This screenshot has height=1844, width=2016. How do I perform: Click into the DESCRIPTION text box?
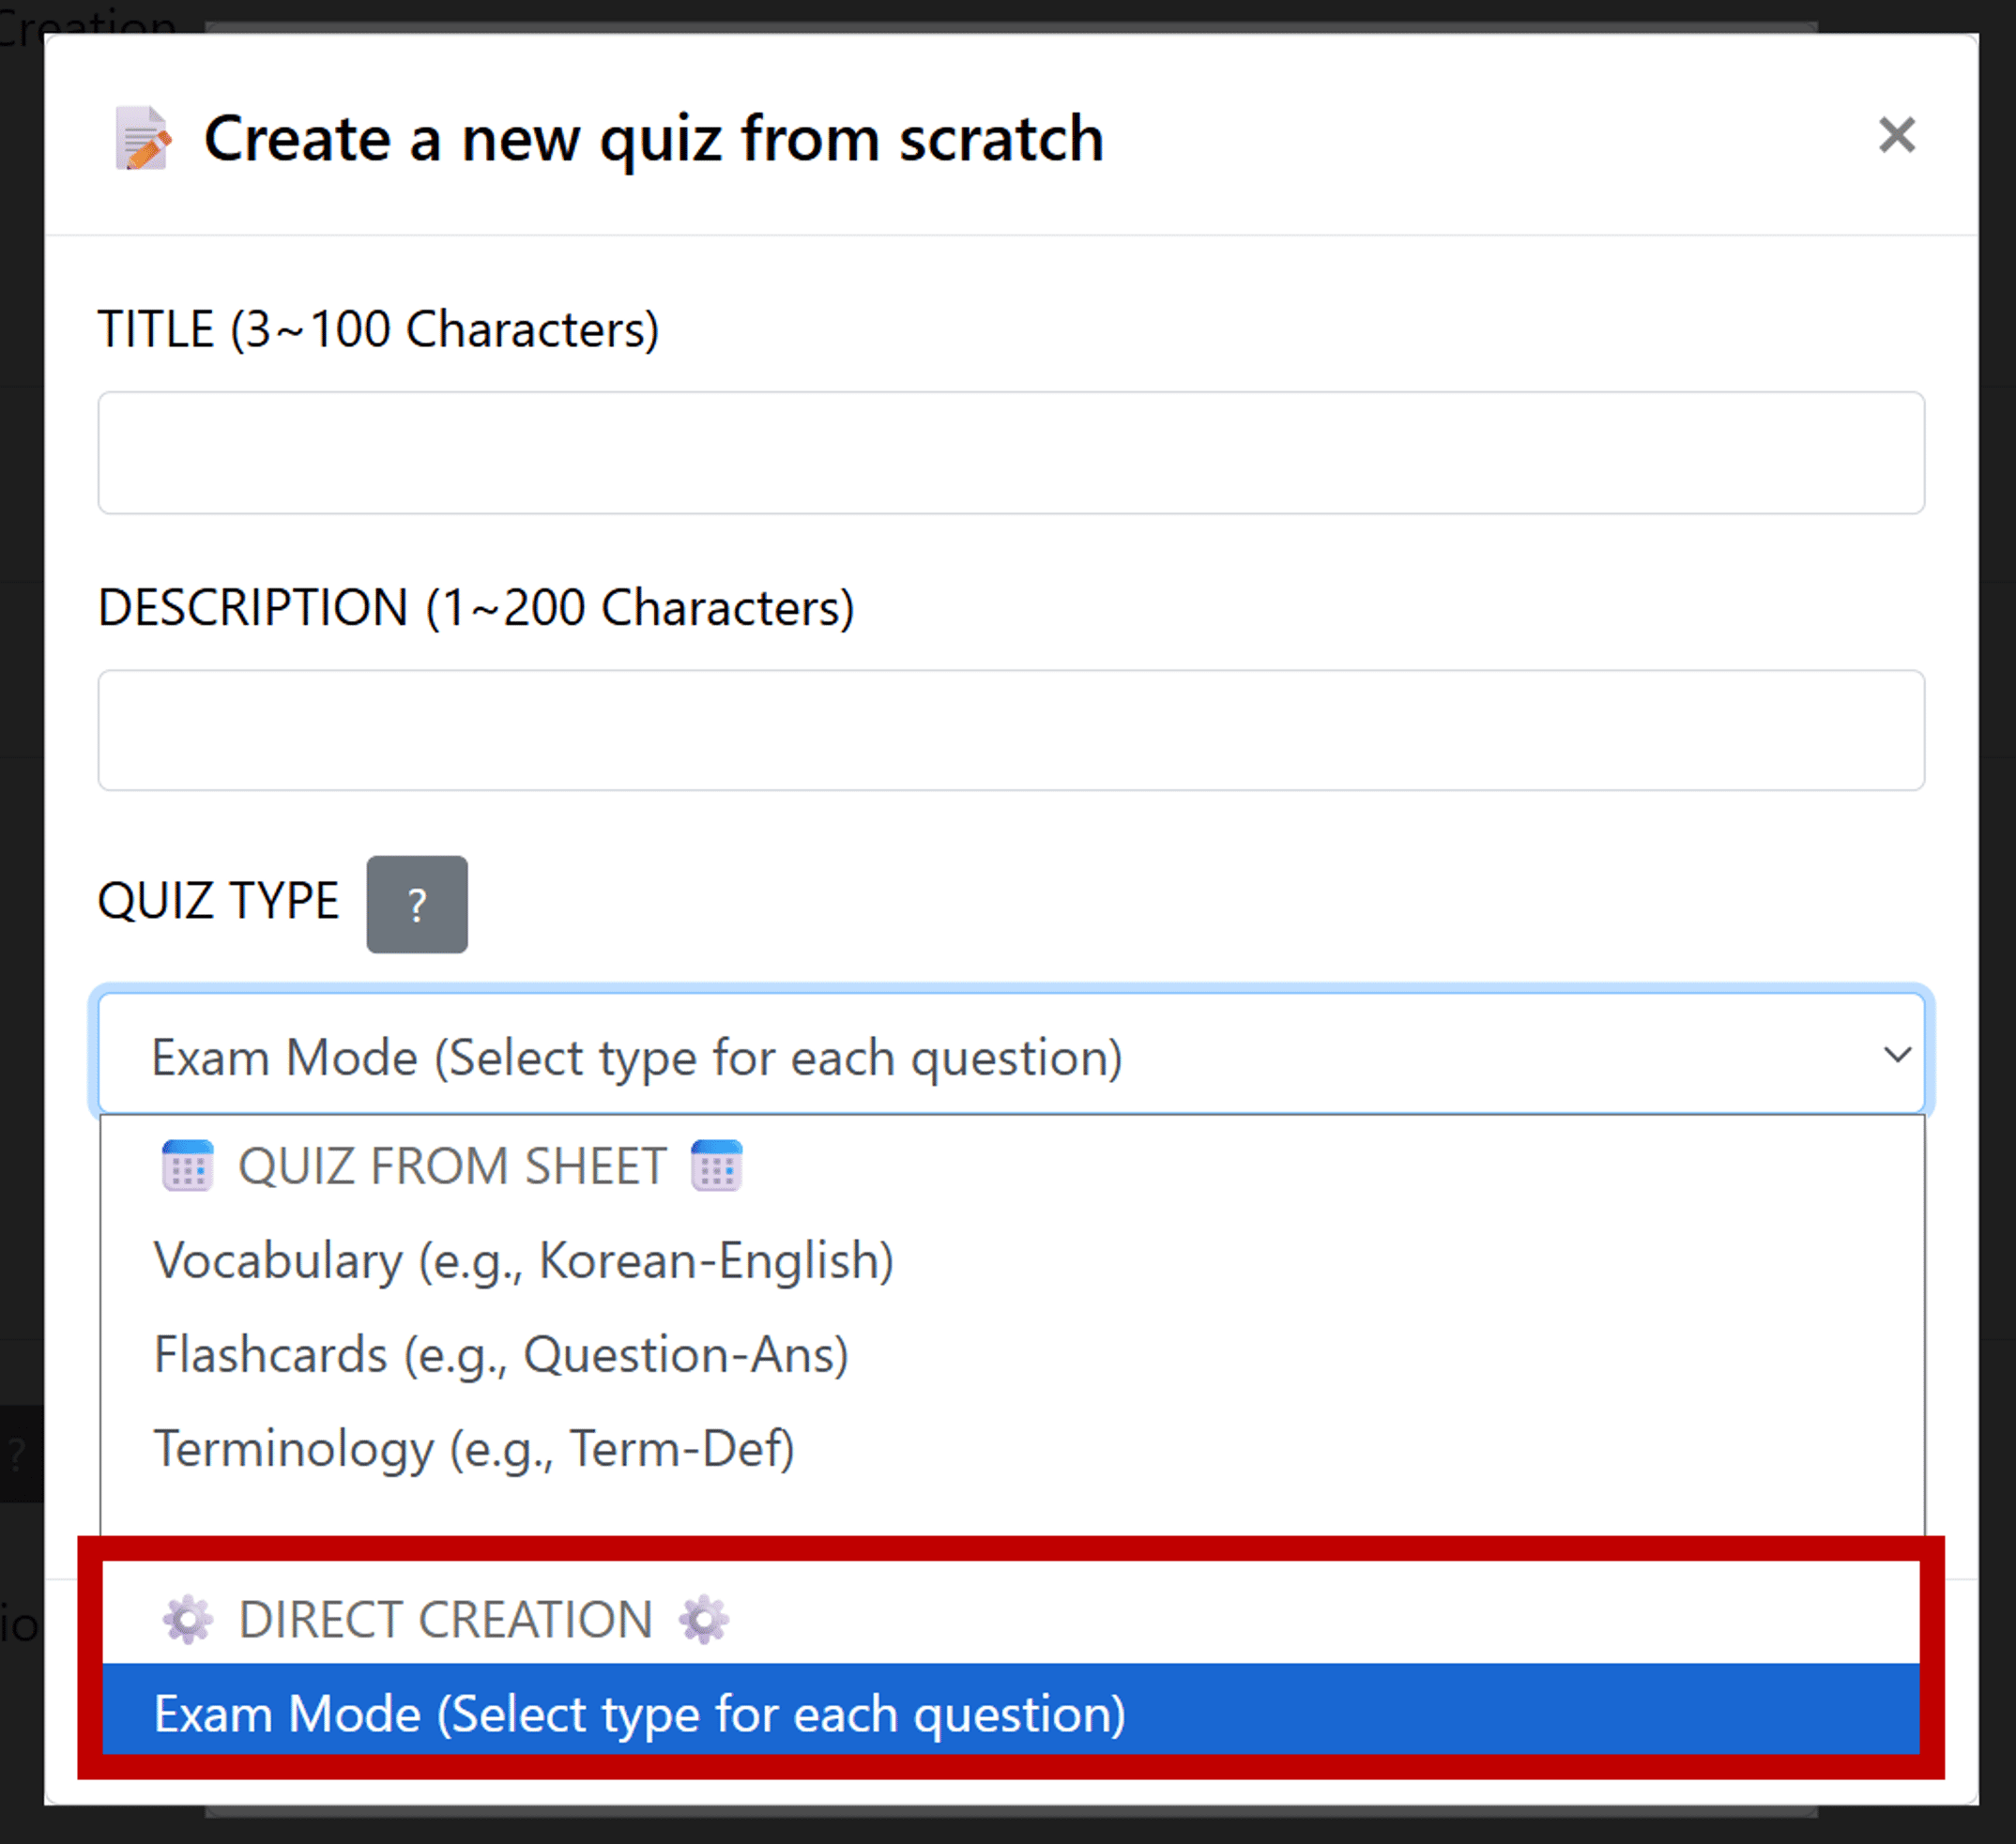tap(1010, 730)
